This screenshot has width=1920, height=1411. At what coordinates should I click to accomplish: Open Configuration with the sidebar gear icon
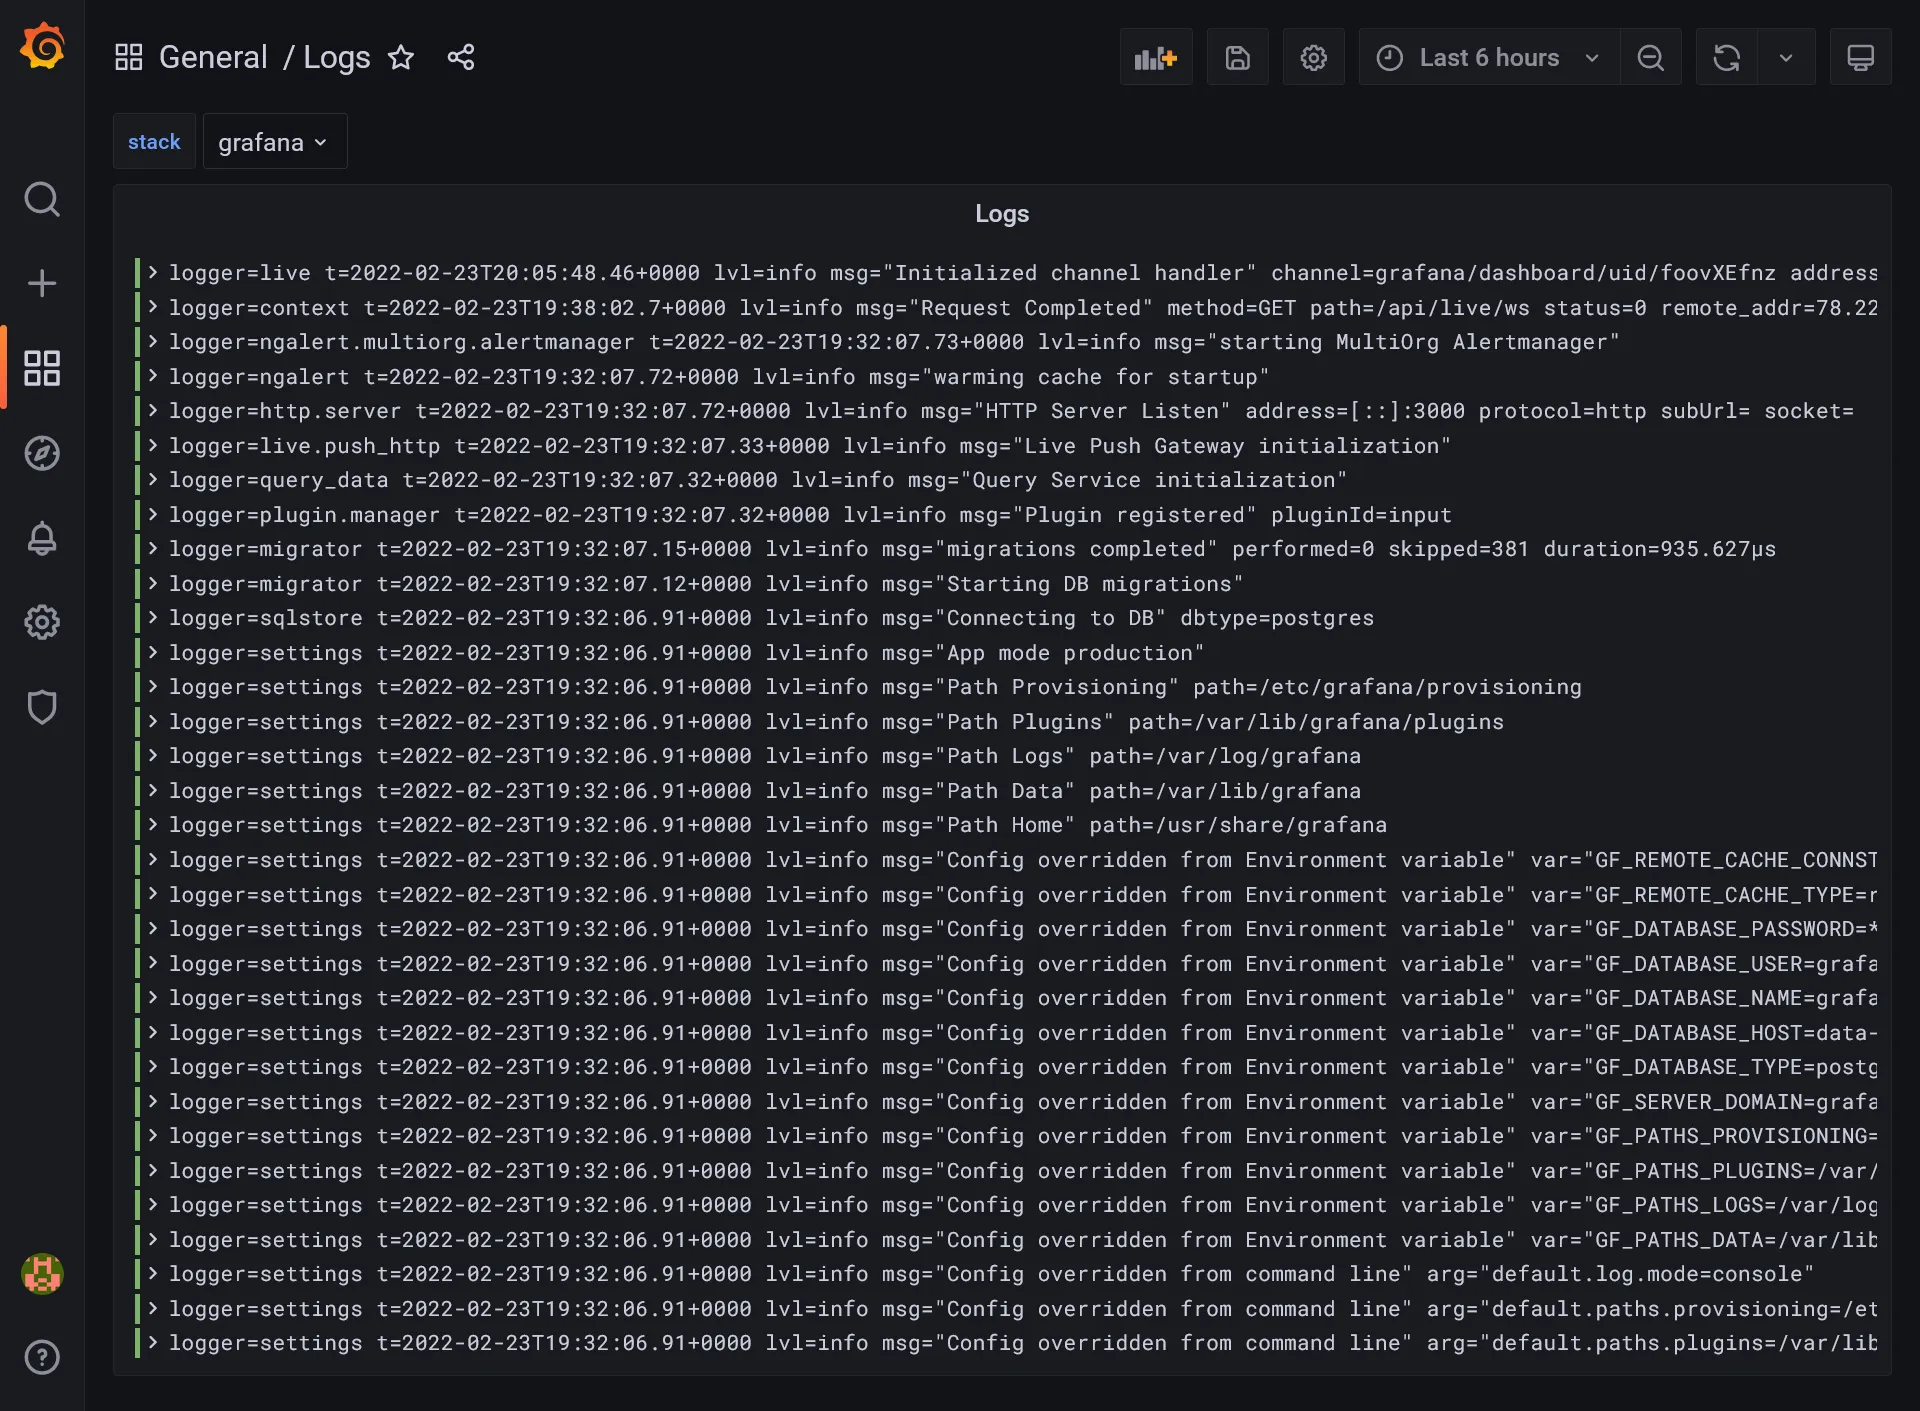(42, 622)
